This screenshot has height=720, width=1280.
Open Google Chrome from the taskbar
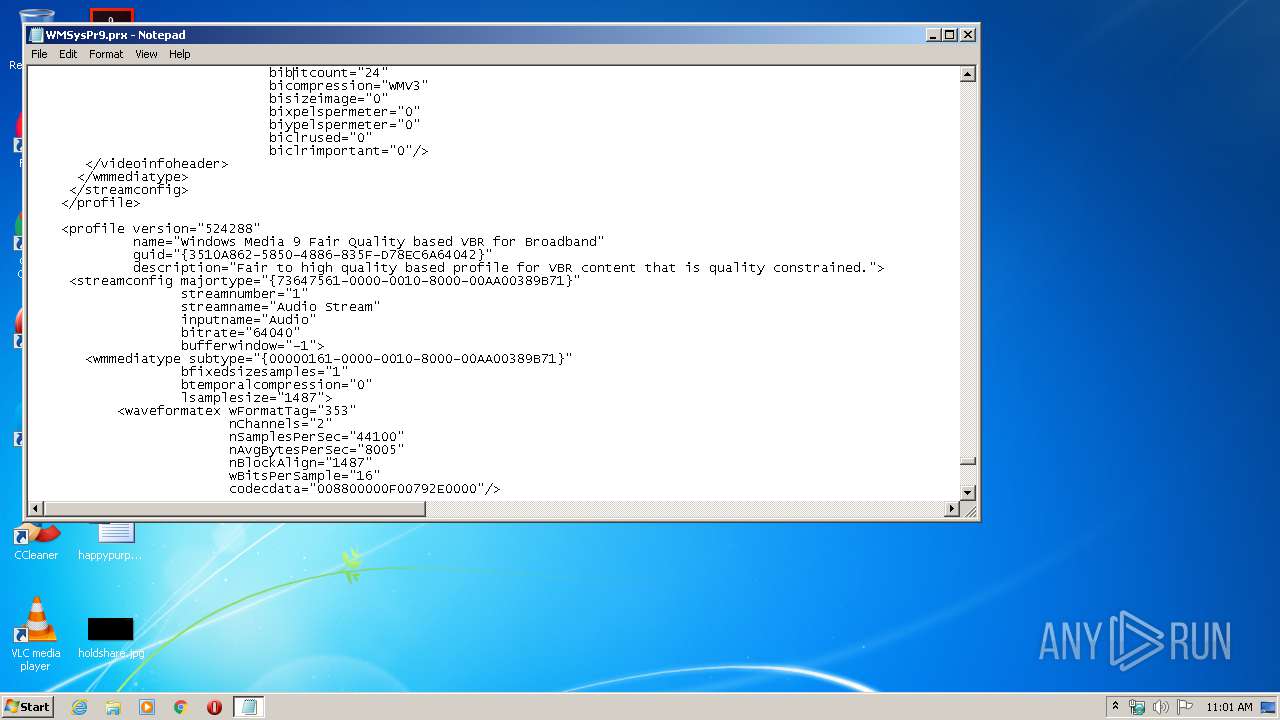click(181, 707)
